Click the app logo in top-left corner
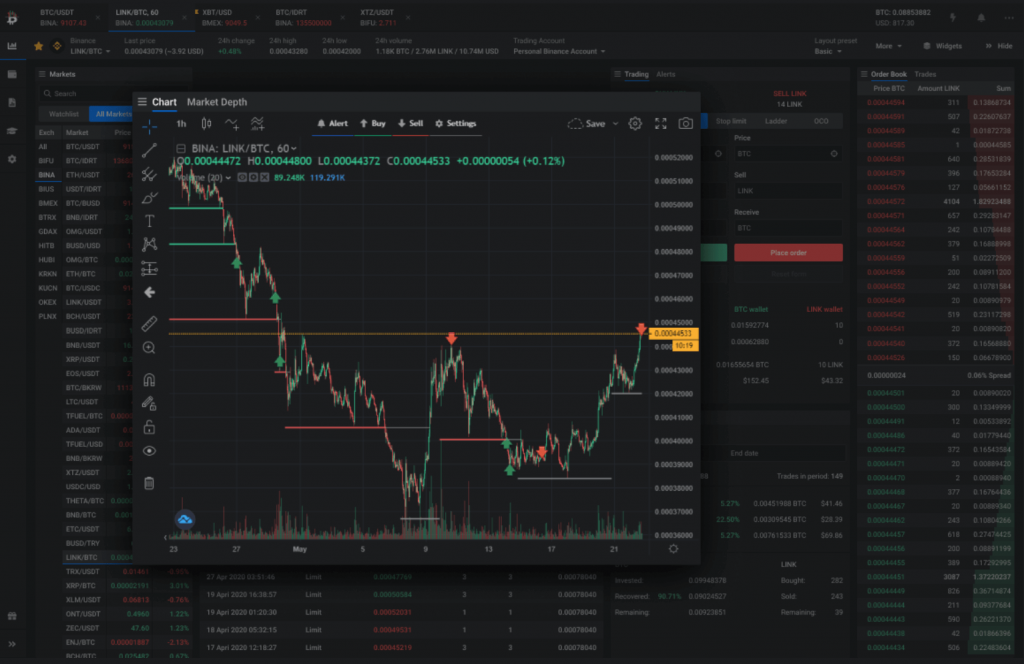 pos(12,18)
